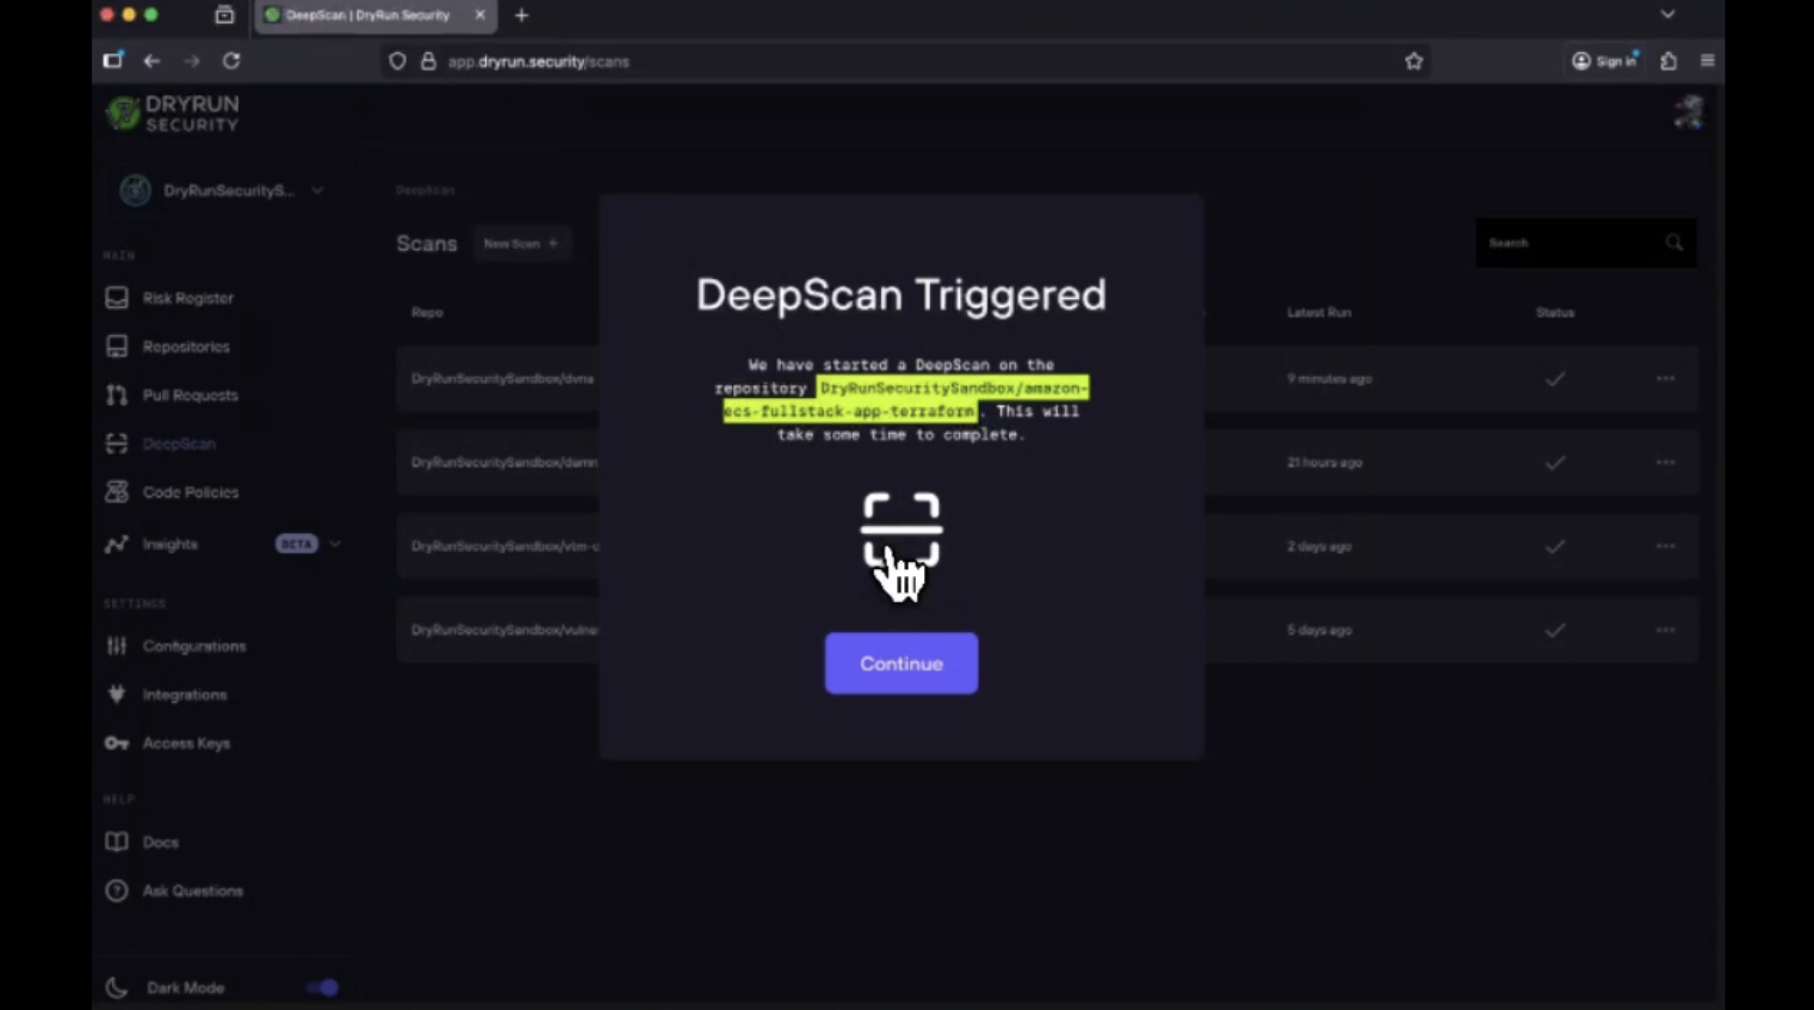The height and width of the screenshot is (1010, 1814).
Task: Click the Continue button in the dialog
Action: click(901, 663)
